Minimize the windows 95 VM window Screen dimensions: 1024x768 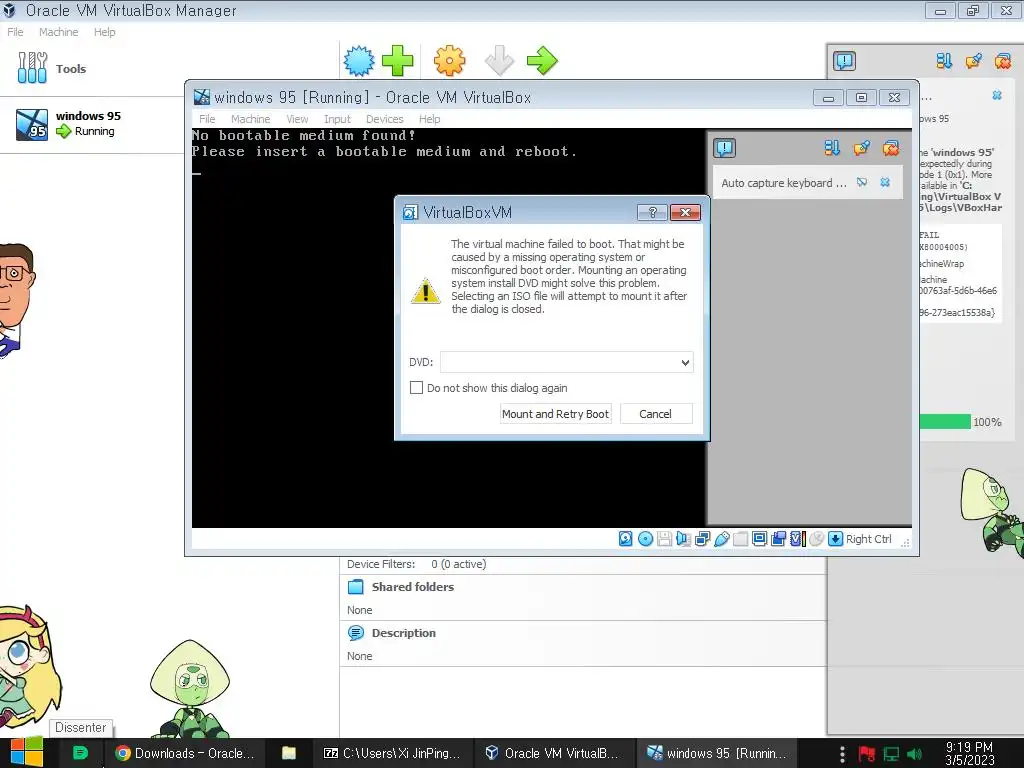pyautogui.click(x=828, y=98)
